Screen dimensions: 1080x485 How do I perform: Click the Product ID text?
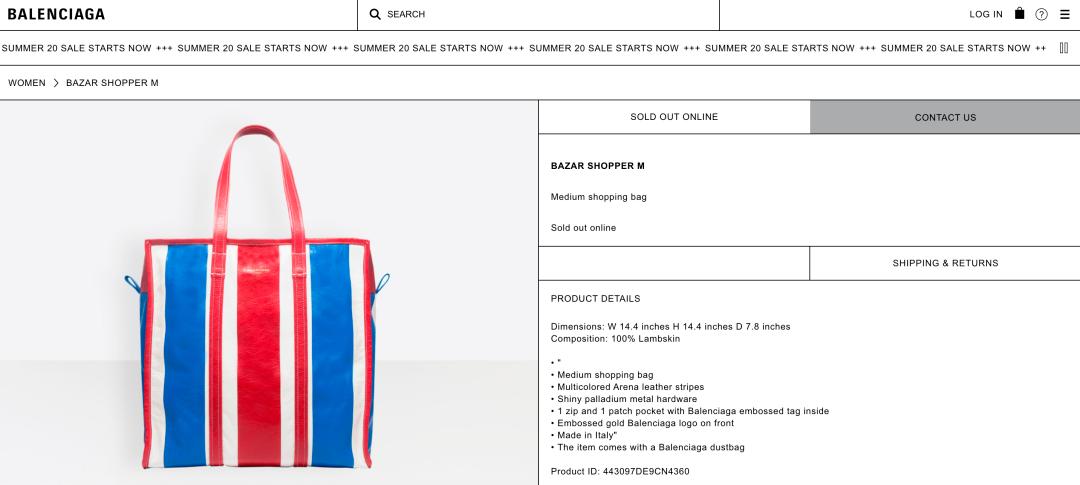tap(620, 471)
